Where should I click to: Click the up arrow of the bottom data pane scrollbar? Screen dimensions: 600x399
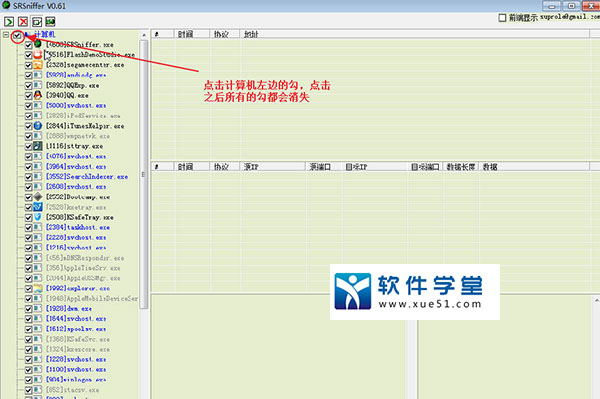tap(596, 301)
